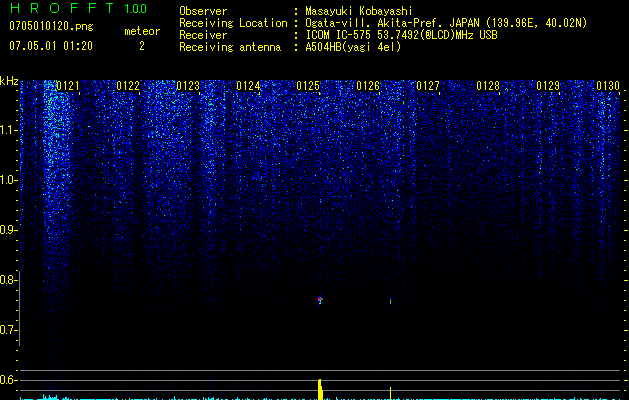Click the 0130 time marker
Screen dimensions: 629x400
pyautogui.click(x=608, y=86)
